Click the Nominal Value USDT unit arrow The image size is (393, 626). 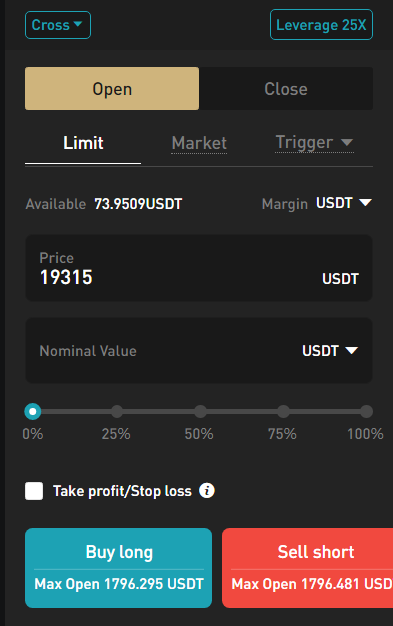(x=351, y=351)
